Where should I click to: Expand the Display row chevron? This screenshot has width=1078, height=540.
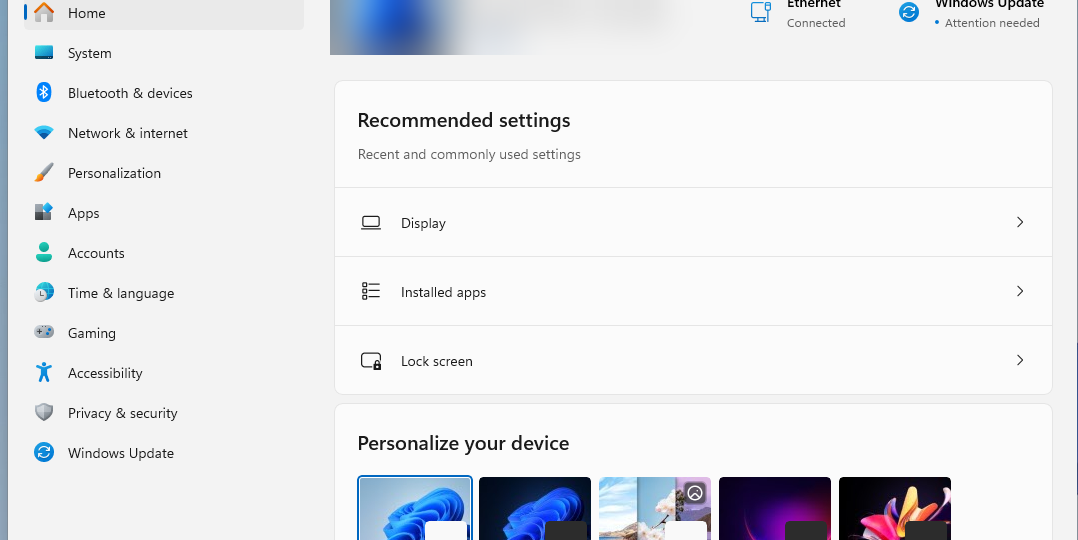click(x=1020, y=222)
